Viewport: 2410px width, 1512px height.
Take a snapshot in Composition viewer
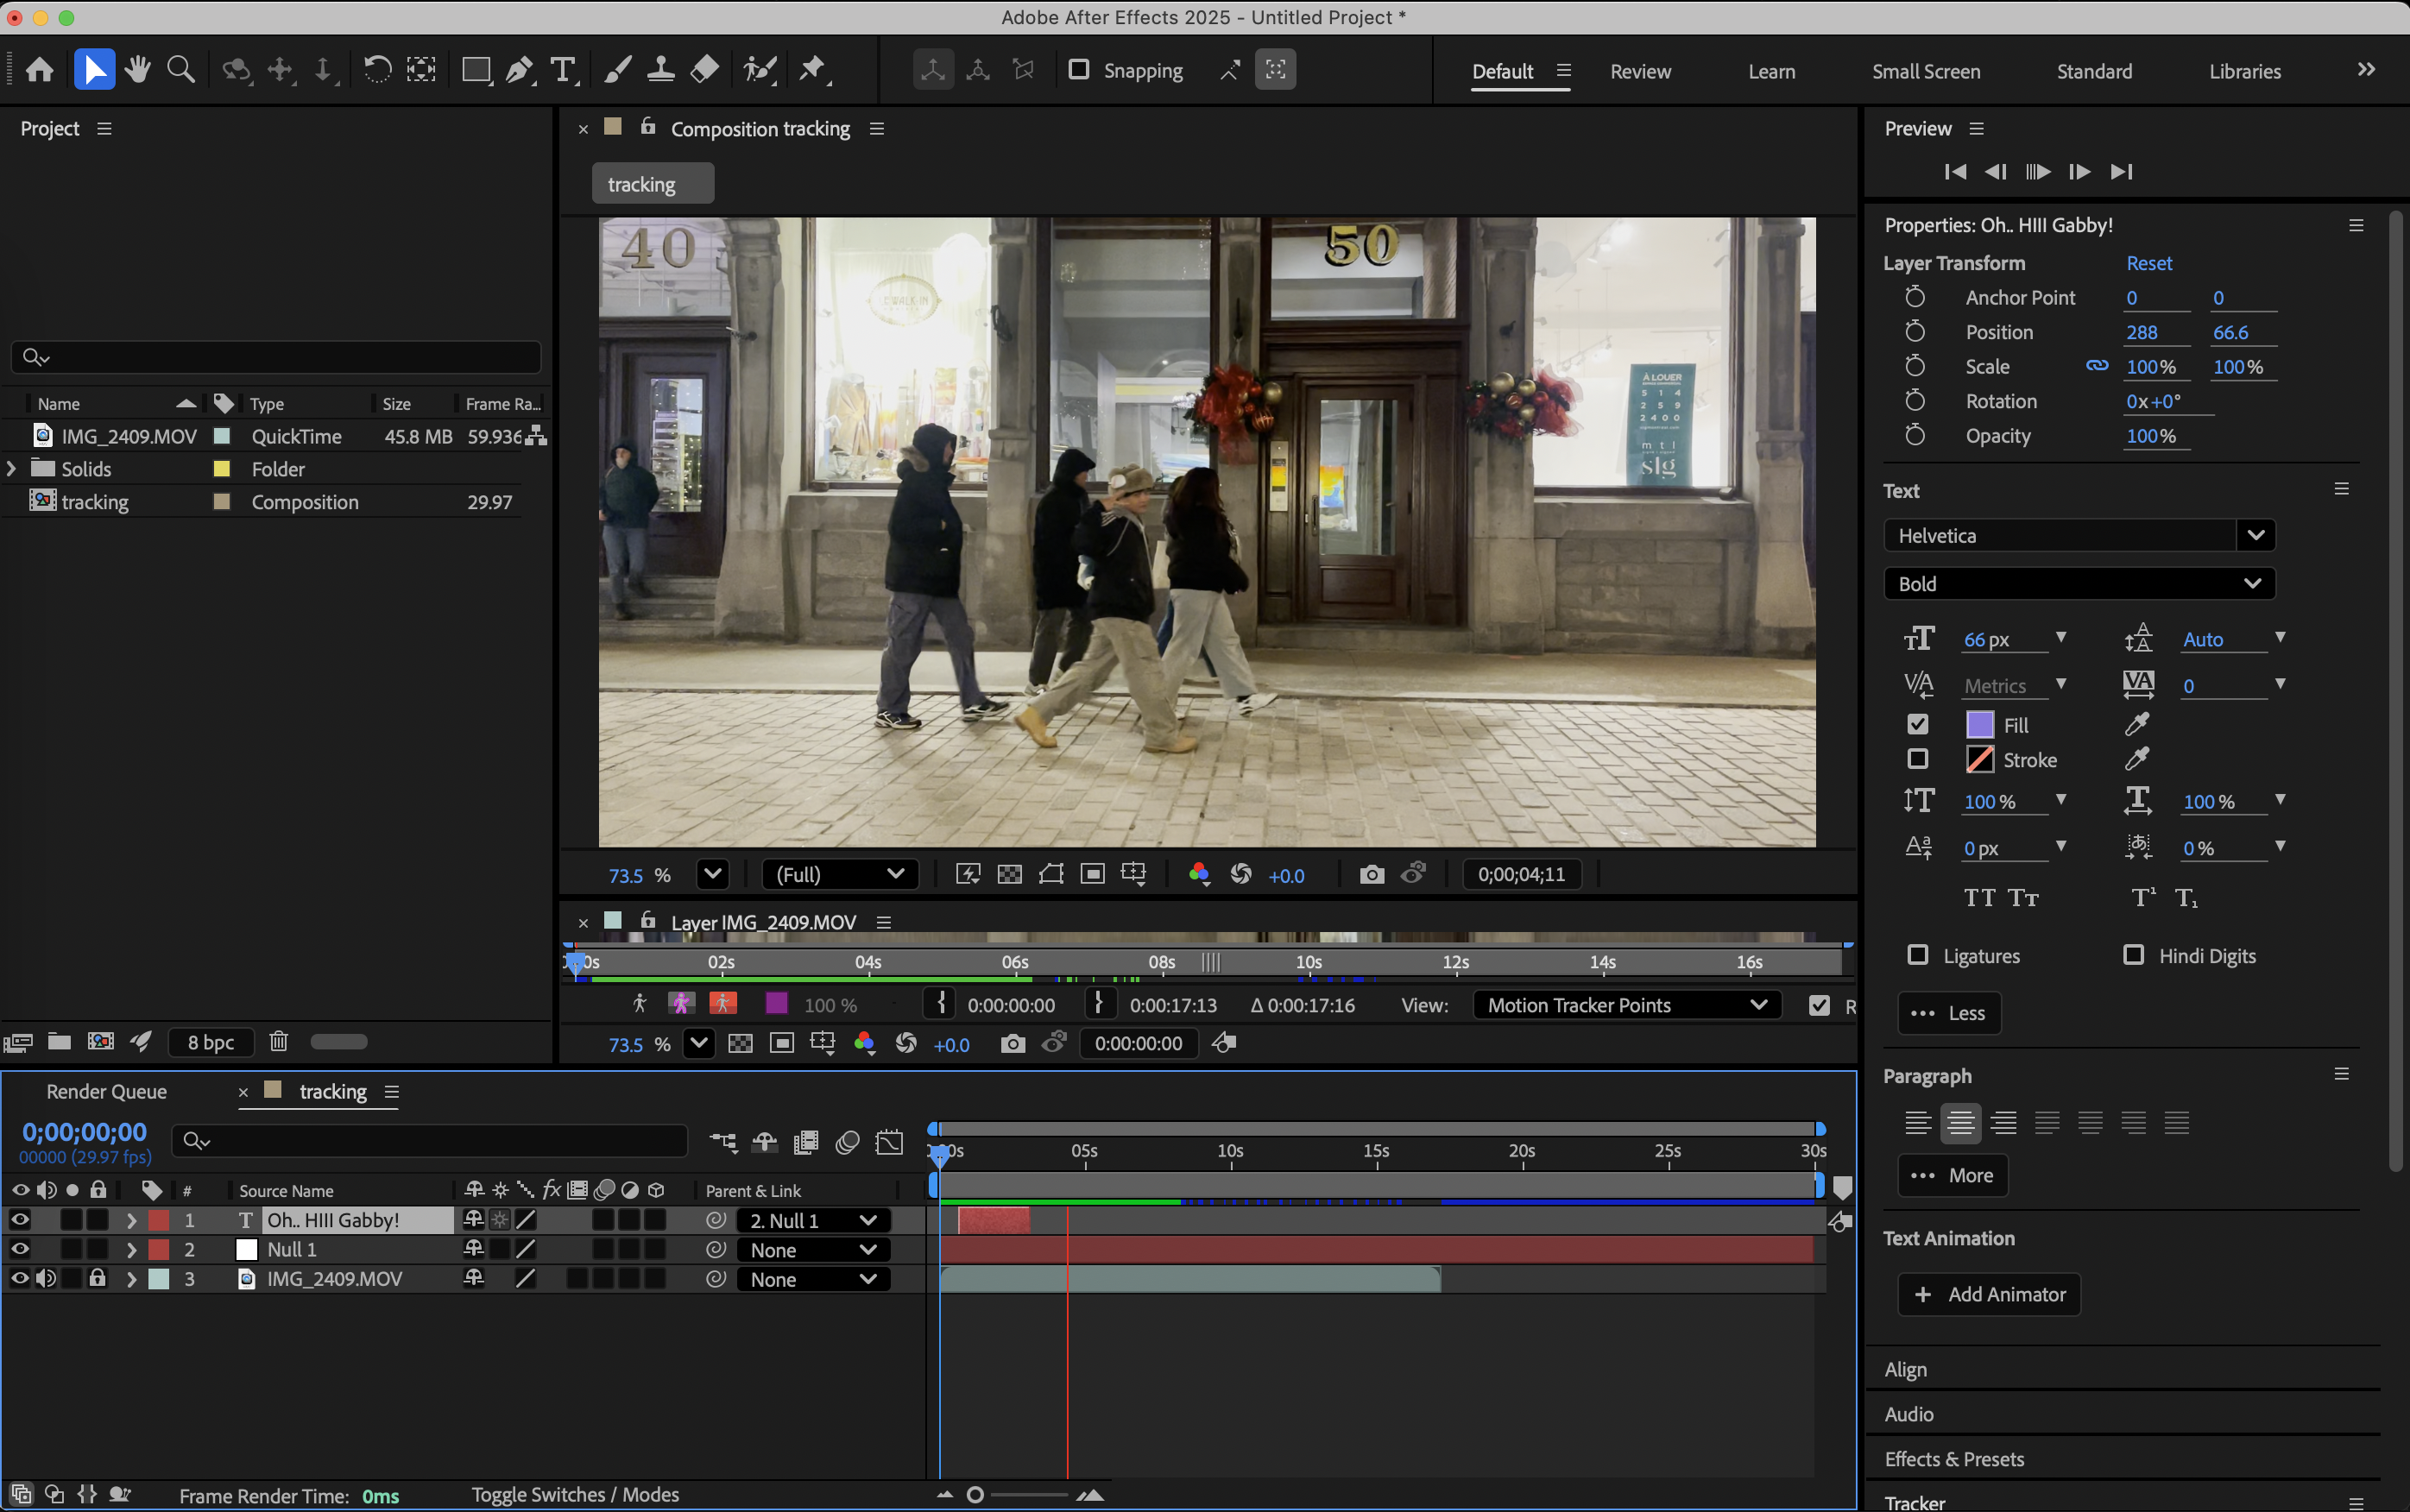(x=1372, y=875)
